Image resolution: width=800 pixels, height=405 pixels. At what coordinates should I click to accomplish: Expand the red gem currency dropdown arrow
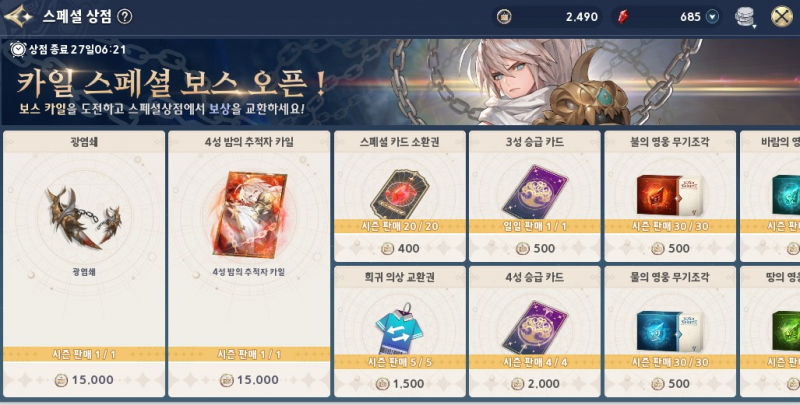tap(712, 17)
